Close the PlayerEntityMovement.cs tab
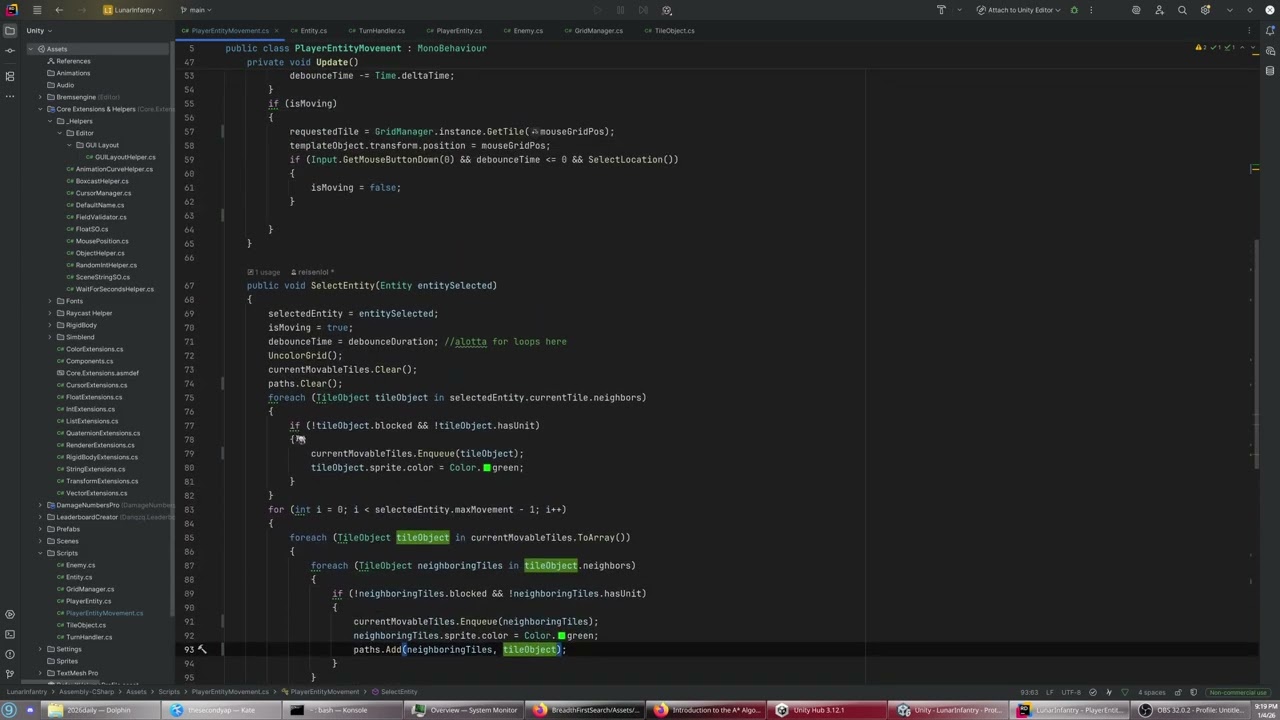Screen dimensions: 1280x720 pyautogui.click(x=276, y=31)
